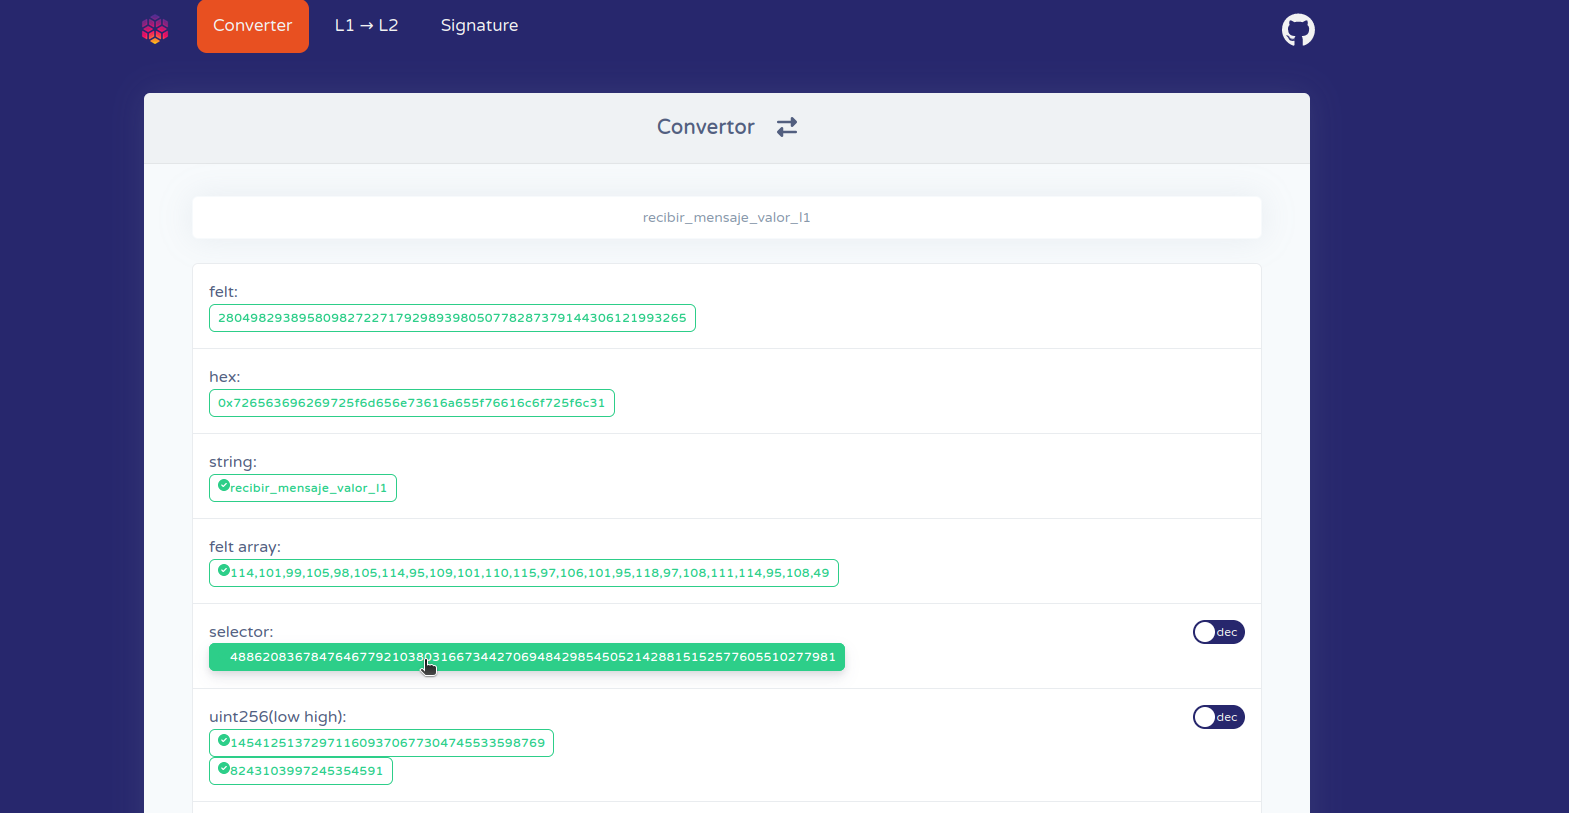Open the Converter tab
The width and height of the screenshot is (1569, 813).
point(253,26)
